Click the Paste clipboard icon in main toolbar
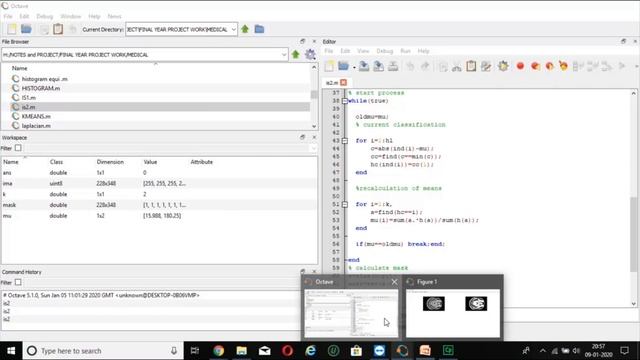Image resolution: width=640 pixels, height=360 pixels. [x=58, y=29]
